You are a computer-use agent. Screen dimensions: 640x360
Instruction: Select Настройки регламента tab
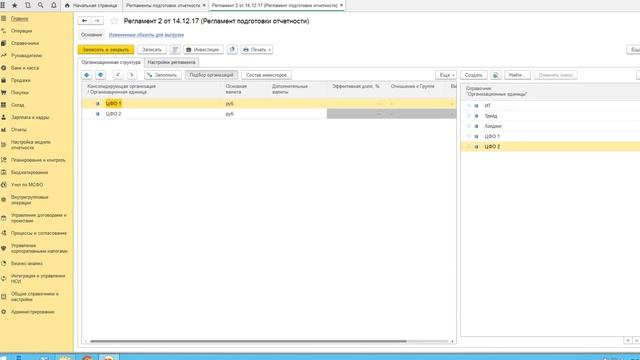171,62
